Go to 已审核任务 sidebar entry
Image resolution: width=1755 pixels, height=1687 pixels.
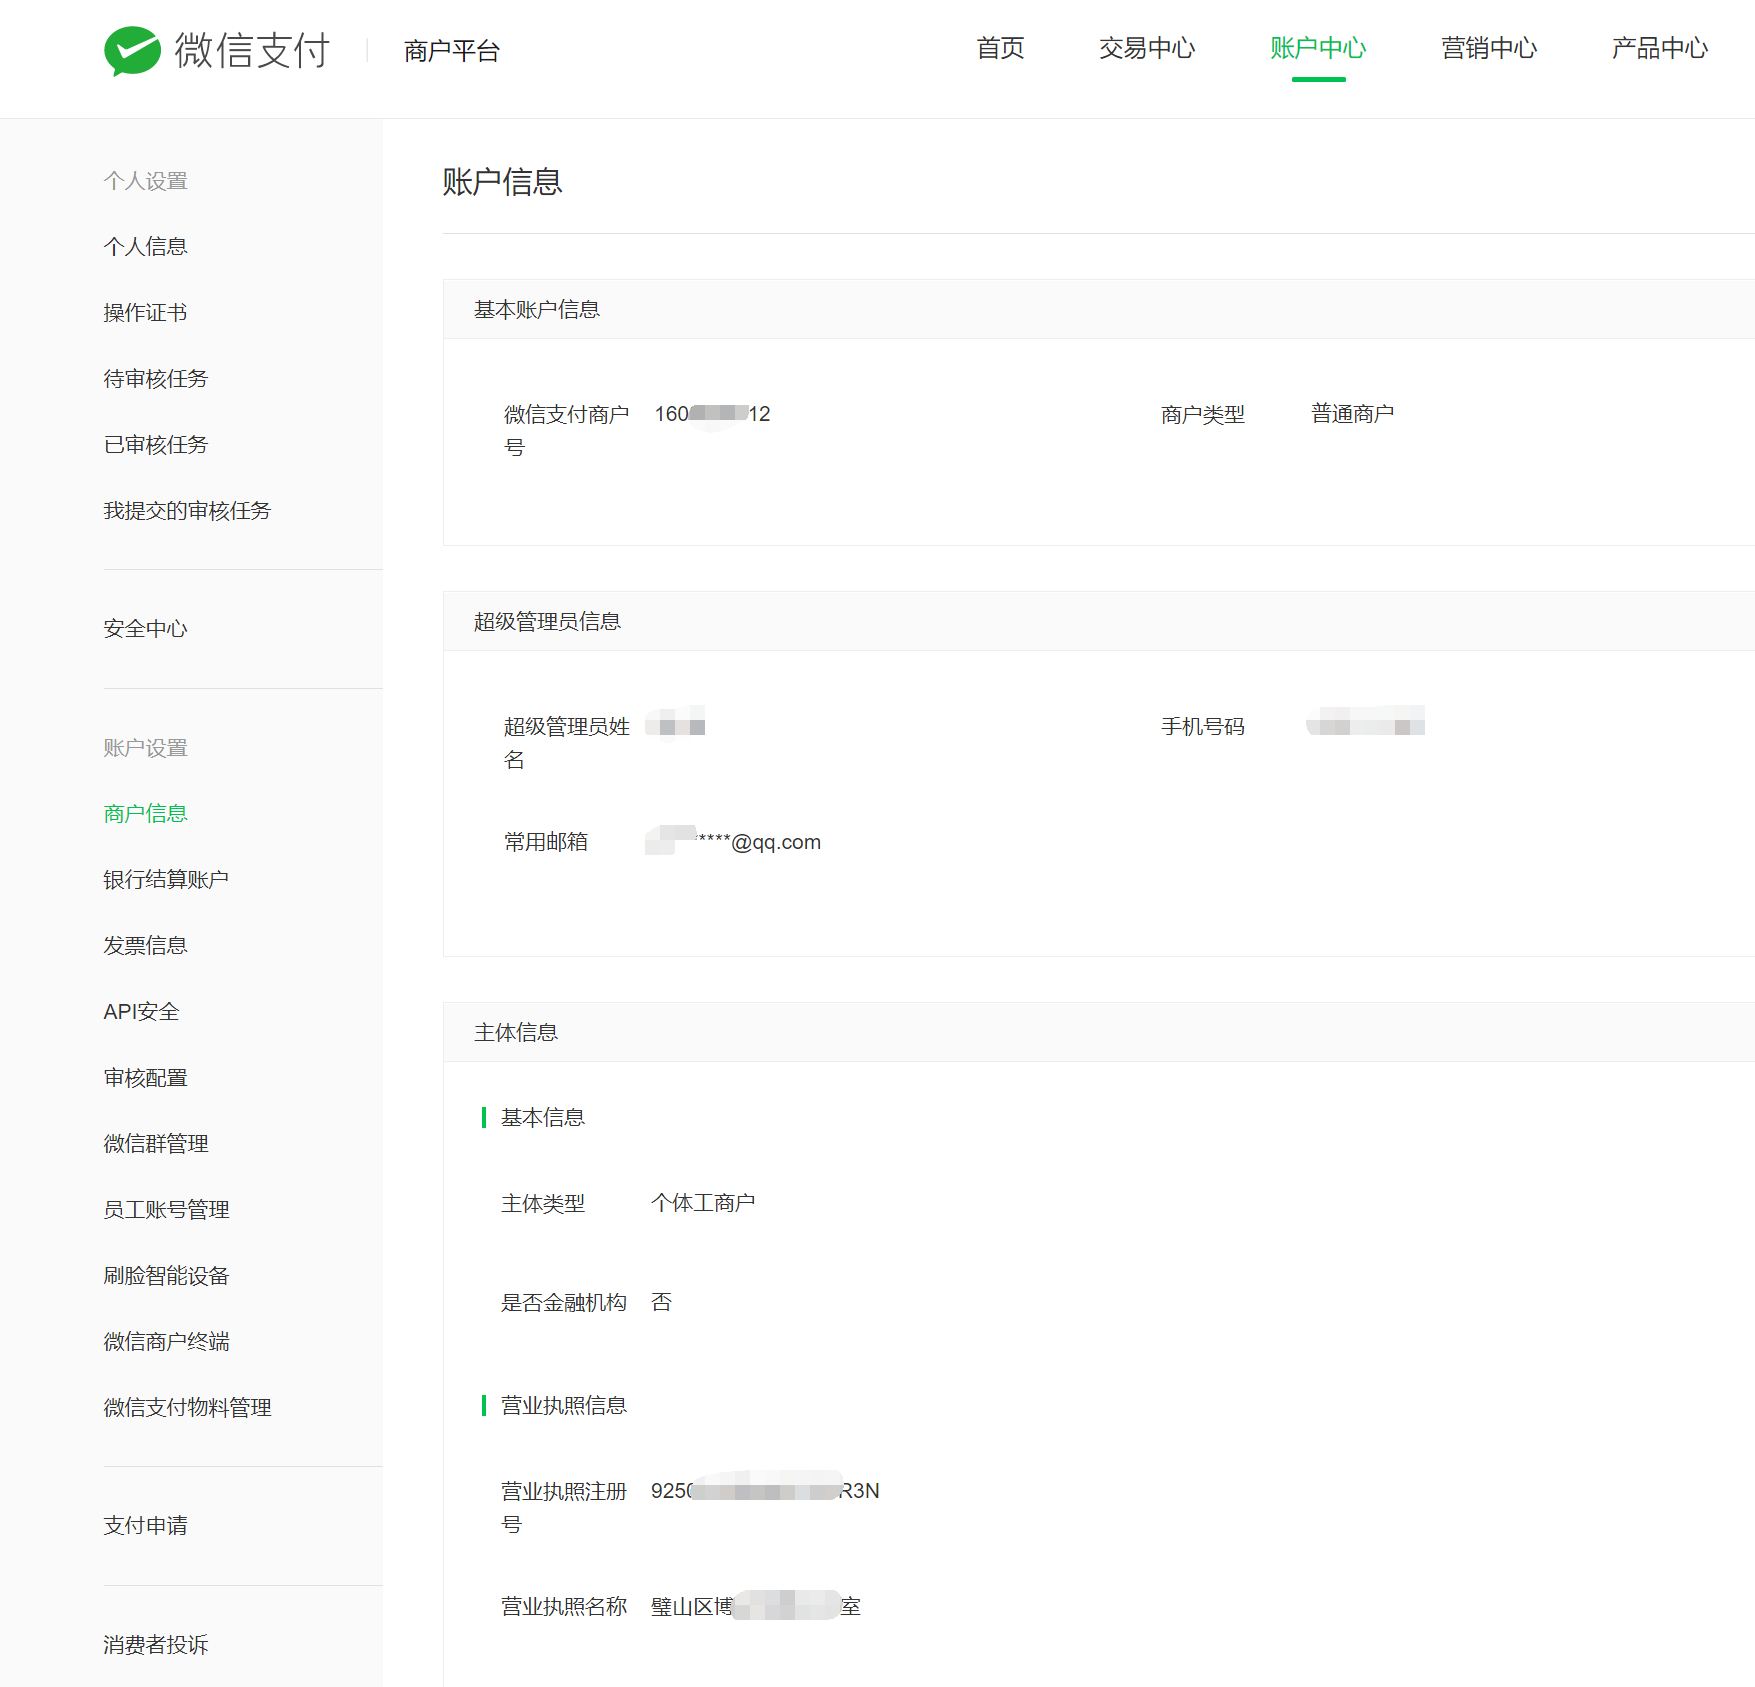click(x=156, y=445)
